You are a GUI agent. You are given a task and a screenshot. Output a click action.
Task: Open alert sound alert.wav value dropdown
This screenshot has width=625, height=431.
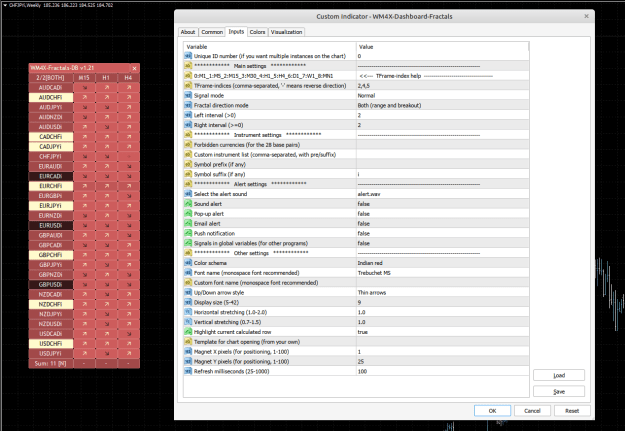(442, 194)
